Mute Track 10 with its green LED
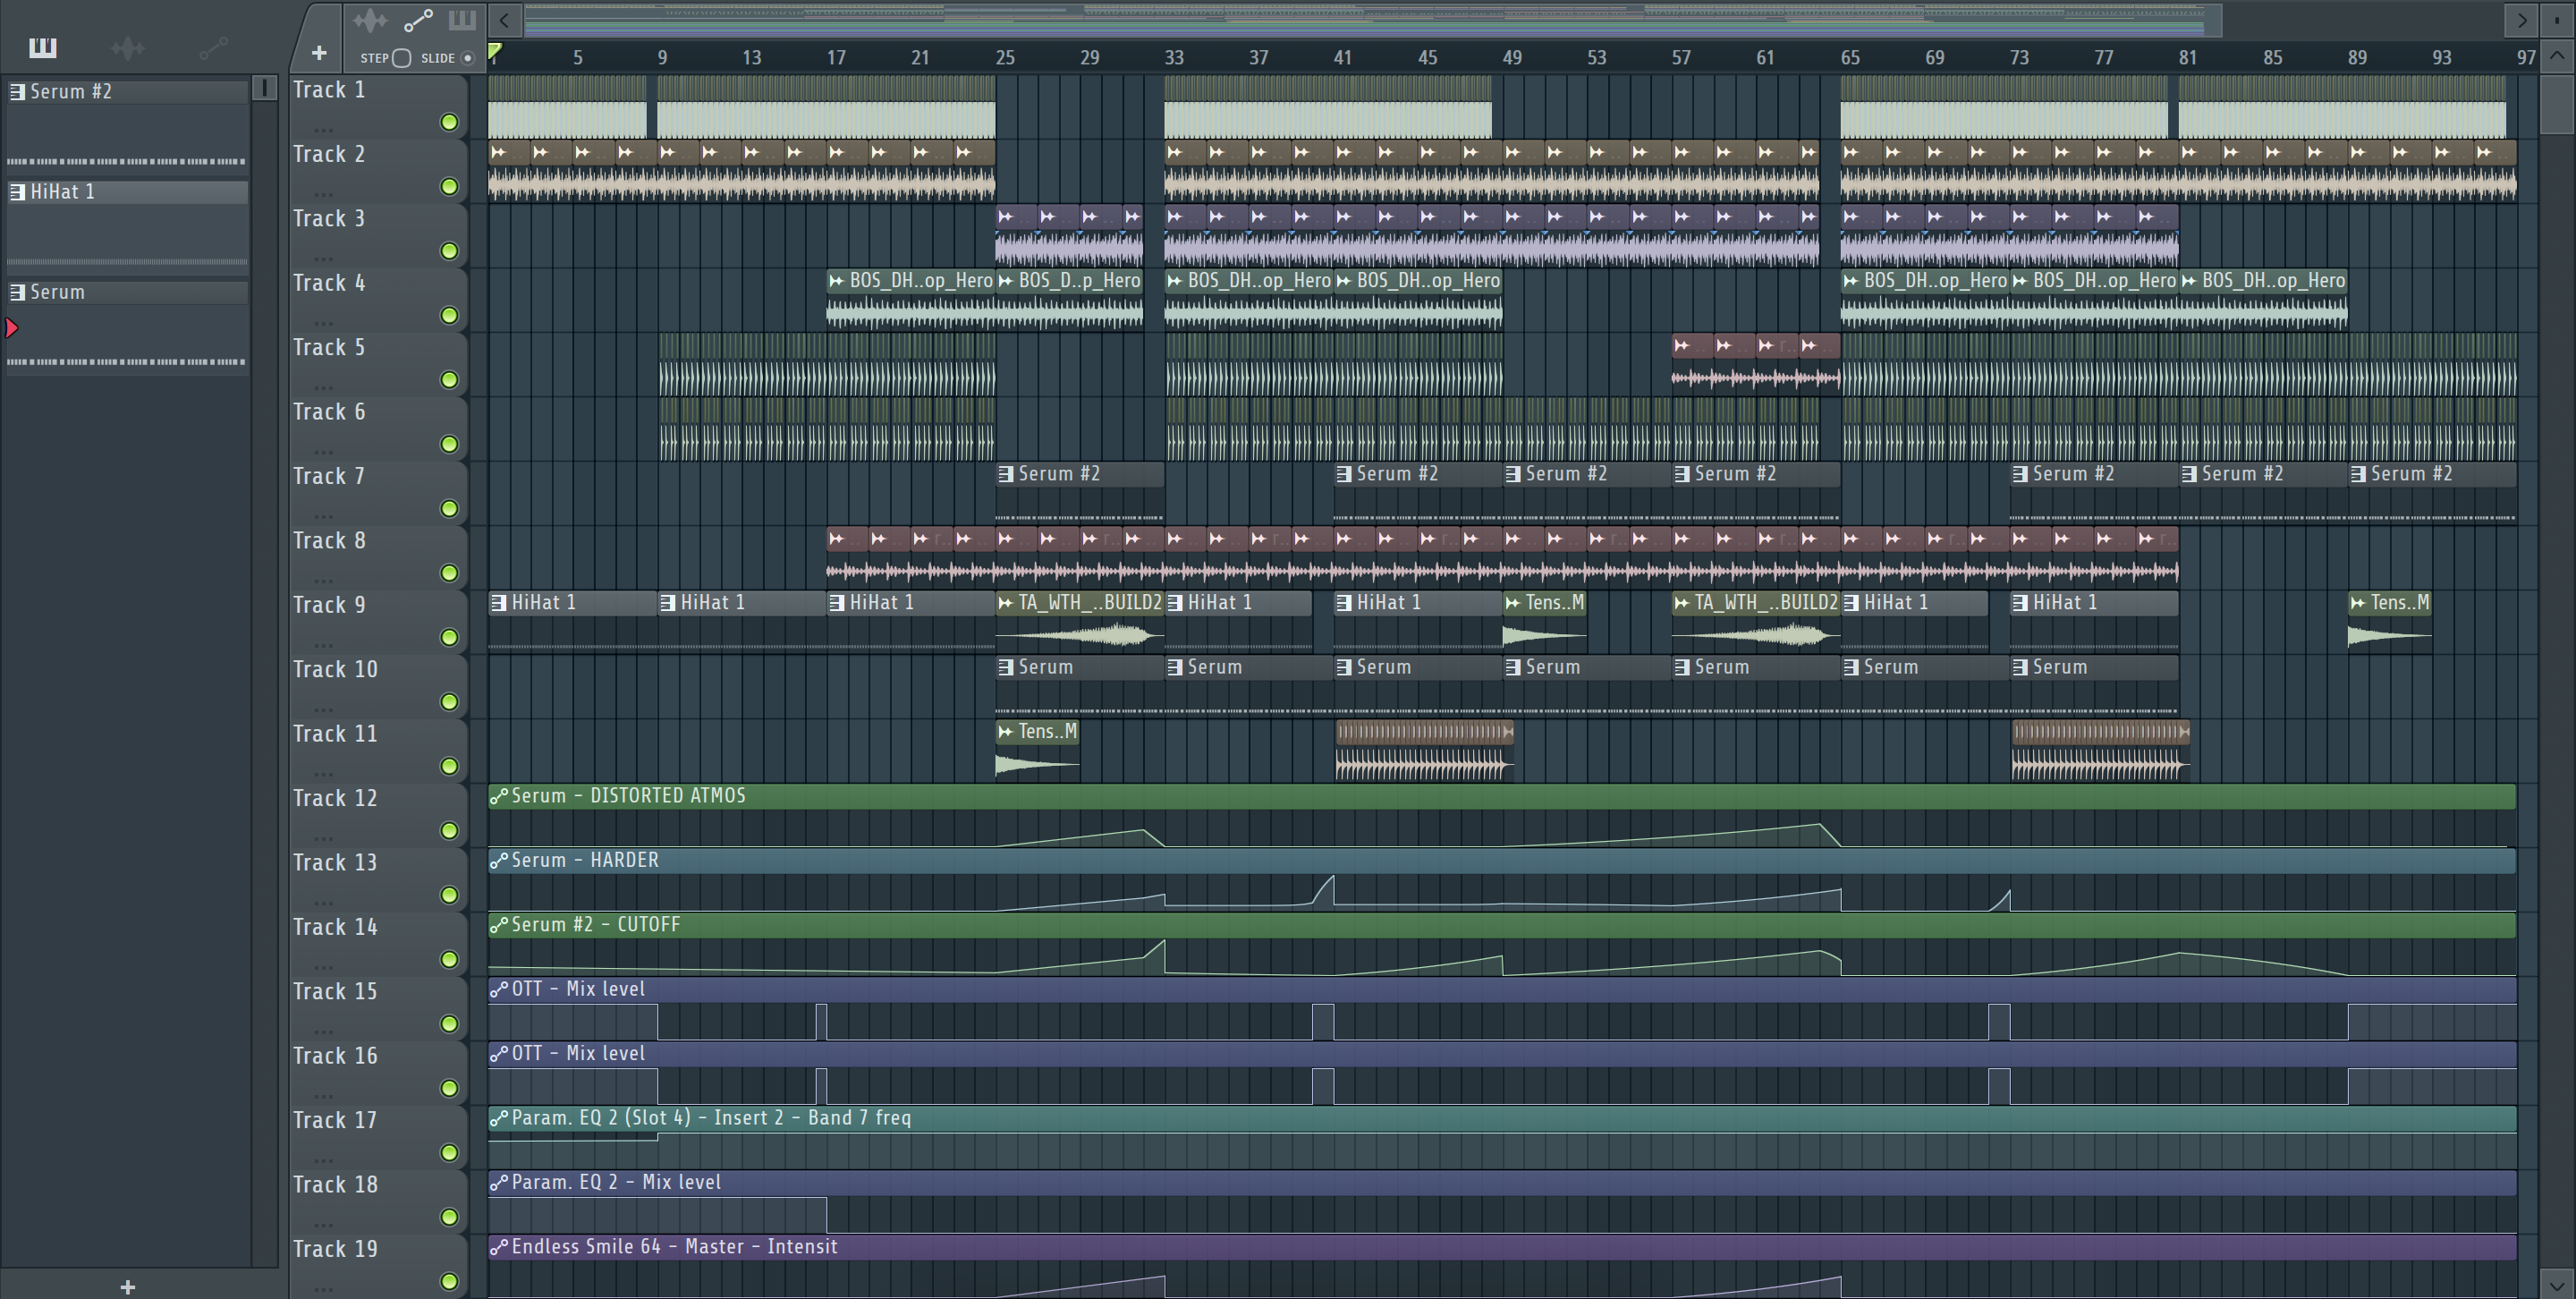This screenshot has height=1299, width=2576. (x=450, y=702)
